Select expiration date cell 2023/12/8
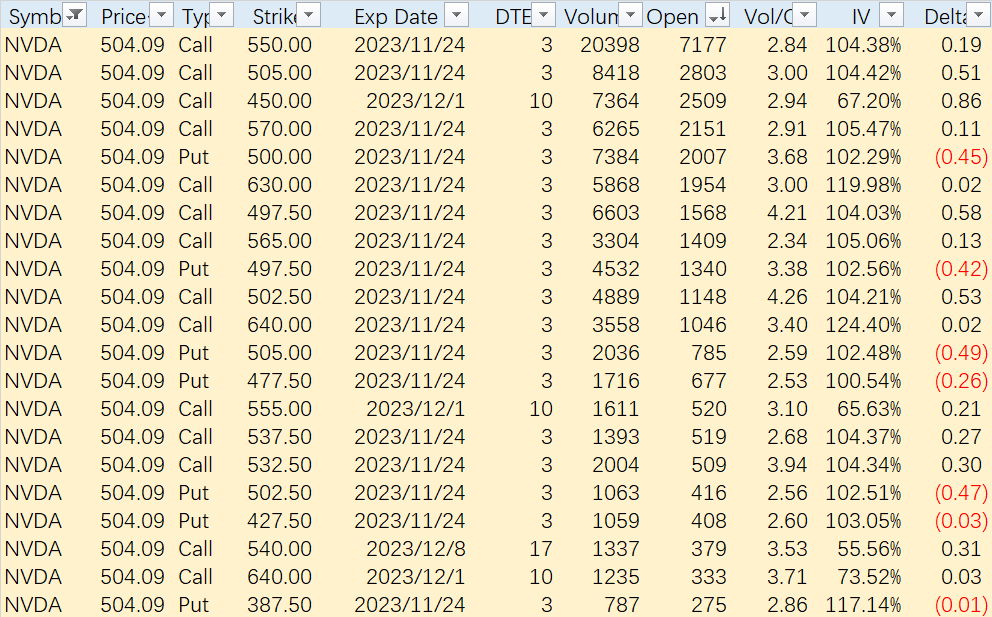 click(415, 548)
